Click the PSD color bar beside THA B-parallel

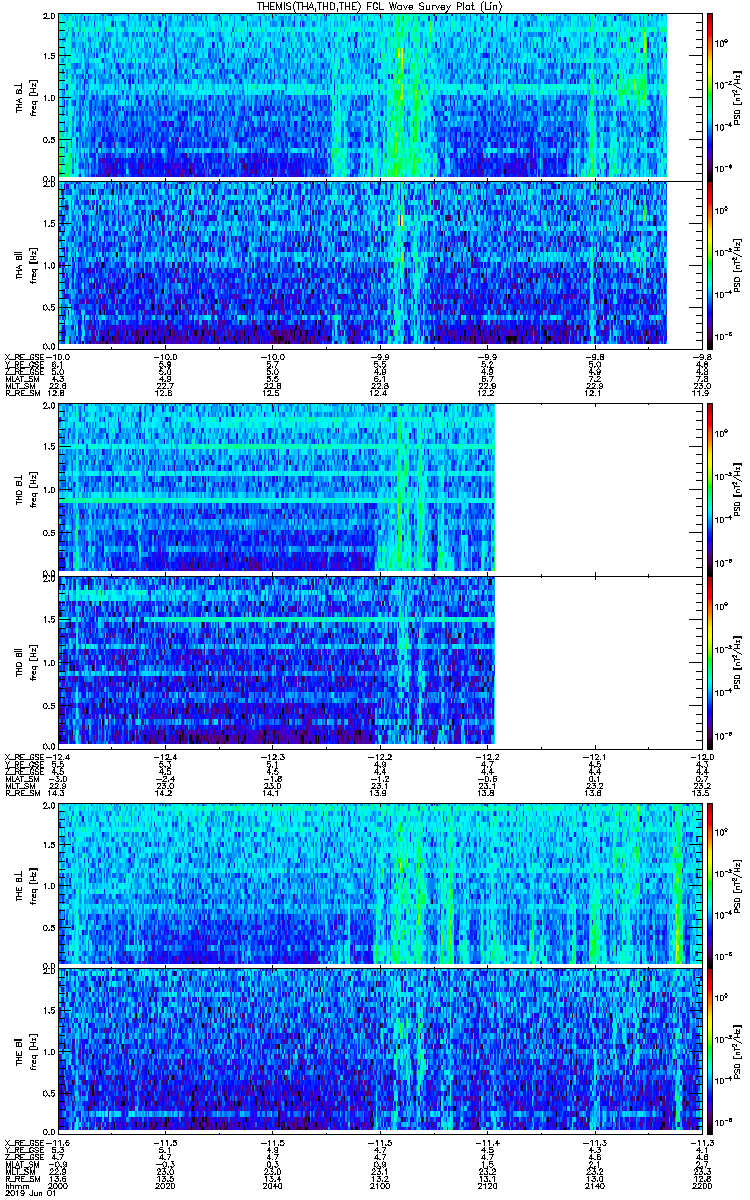(711, 263)
